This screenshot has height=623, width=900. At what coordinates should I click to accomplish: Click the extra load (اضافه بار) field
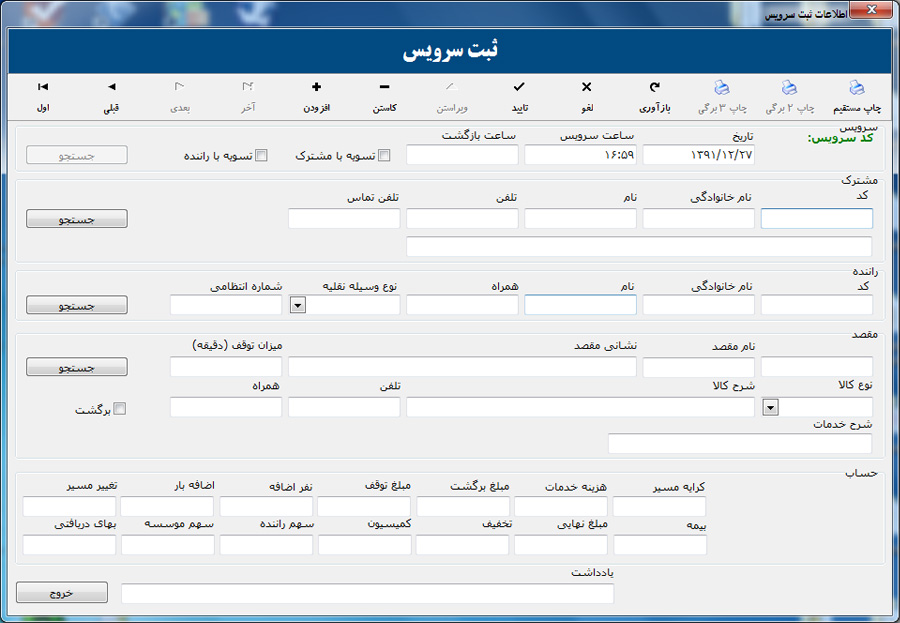point(167,507)
